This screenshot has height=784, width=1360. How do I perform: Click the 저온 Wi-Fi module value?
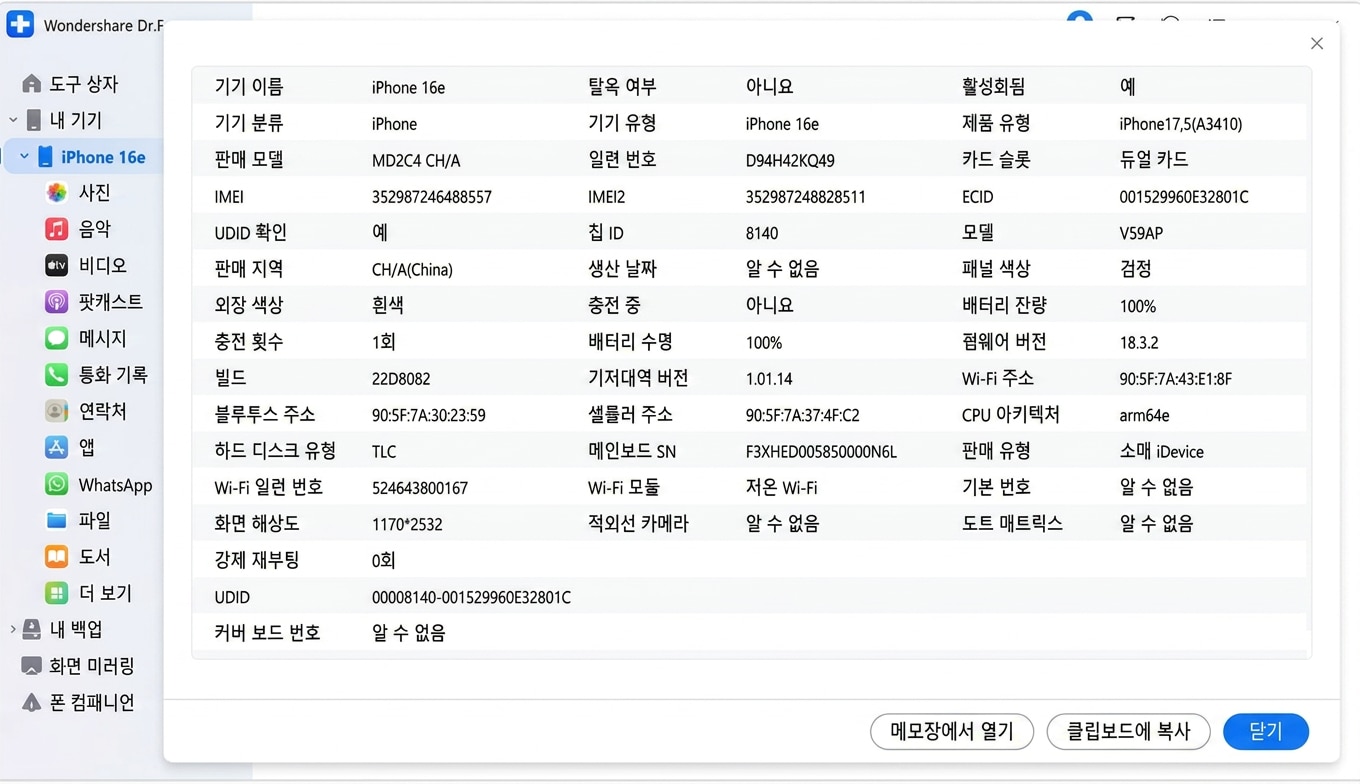pos(782,488)
